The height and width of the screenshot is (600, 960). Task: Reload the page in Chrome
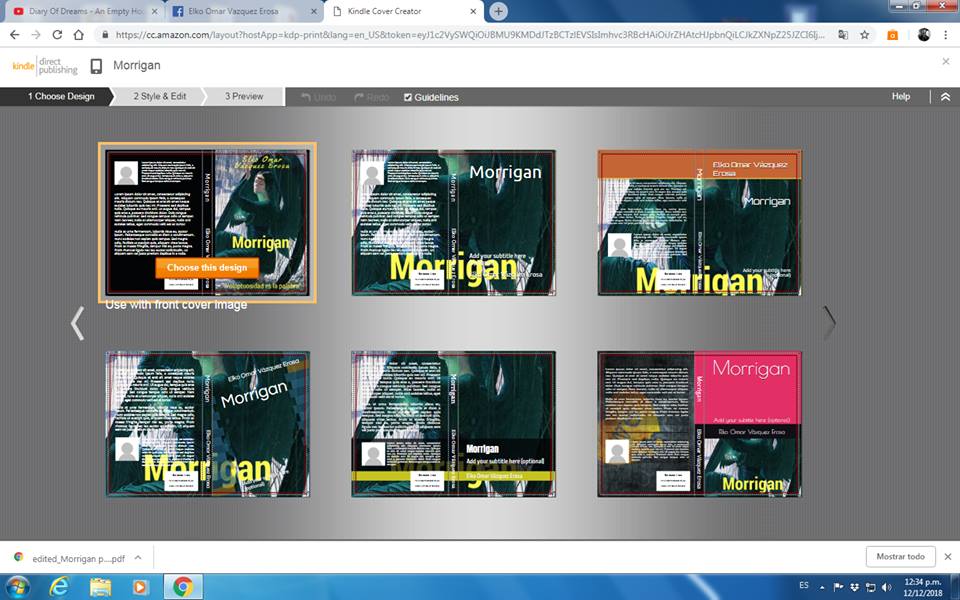pyautogui.click(x=57, y=34)
